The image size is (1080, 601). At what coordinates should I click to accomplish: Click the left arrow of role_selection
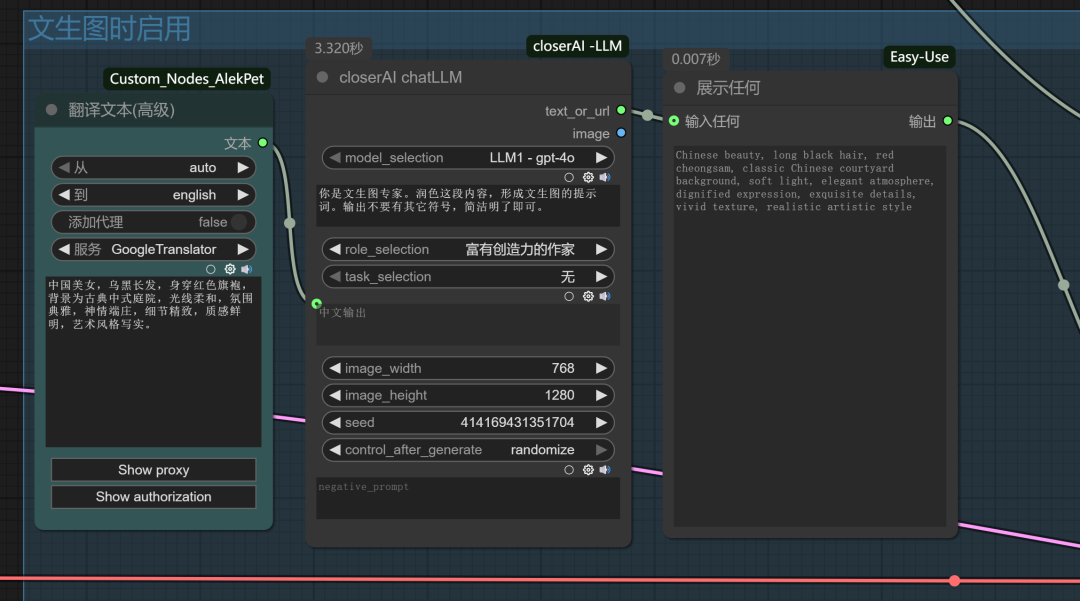coord(335,249)
